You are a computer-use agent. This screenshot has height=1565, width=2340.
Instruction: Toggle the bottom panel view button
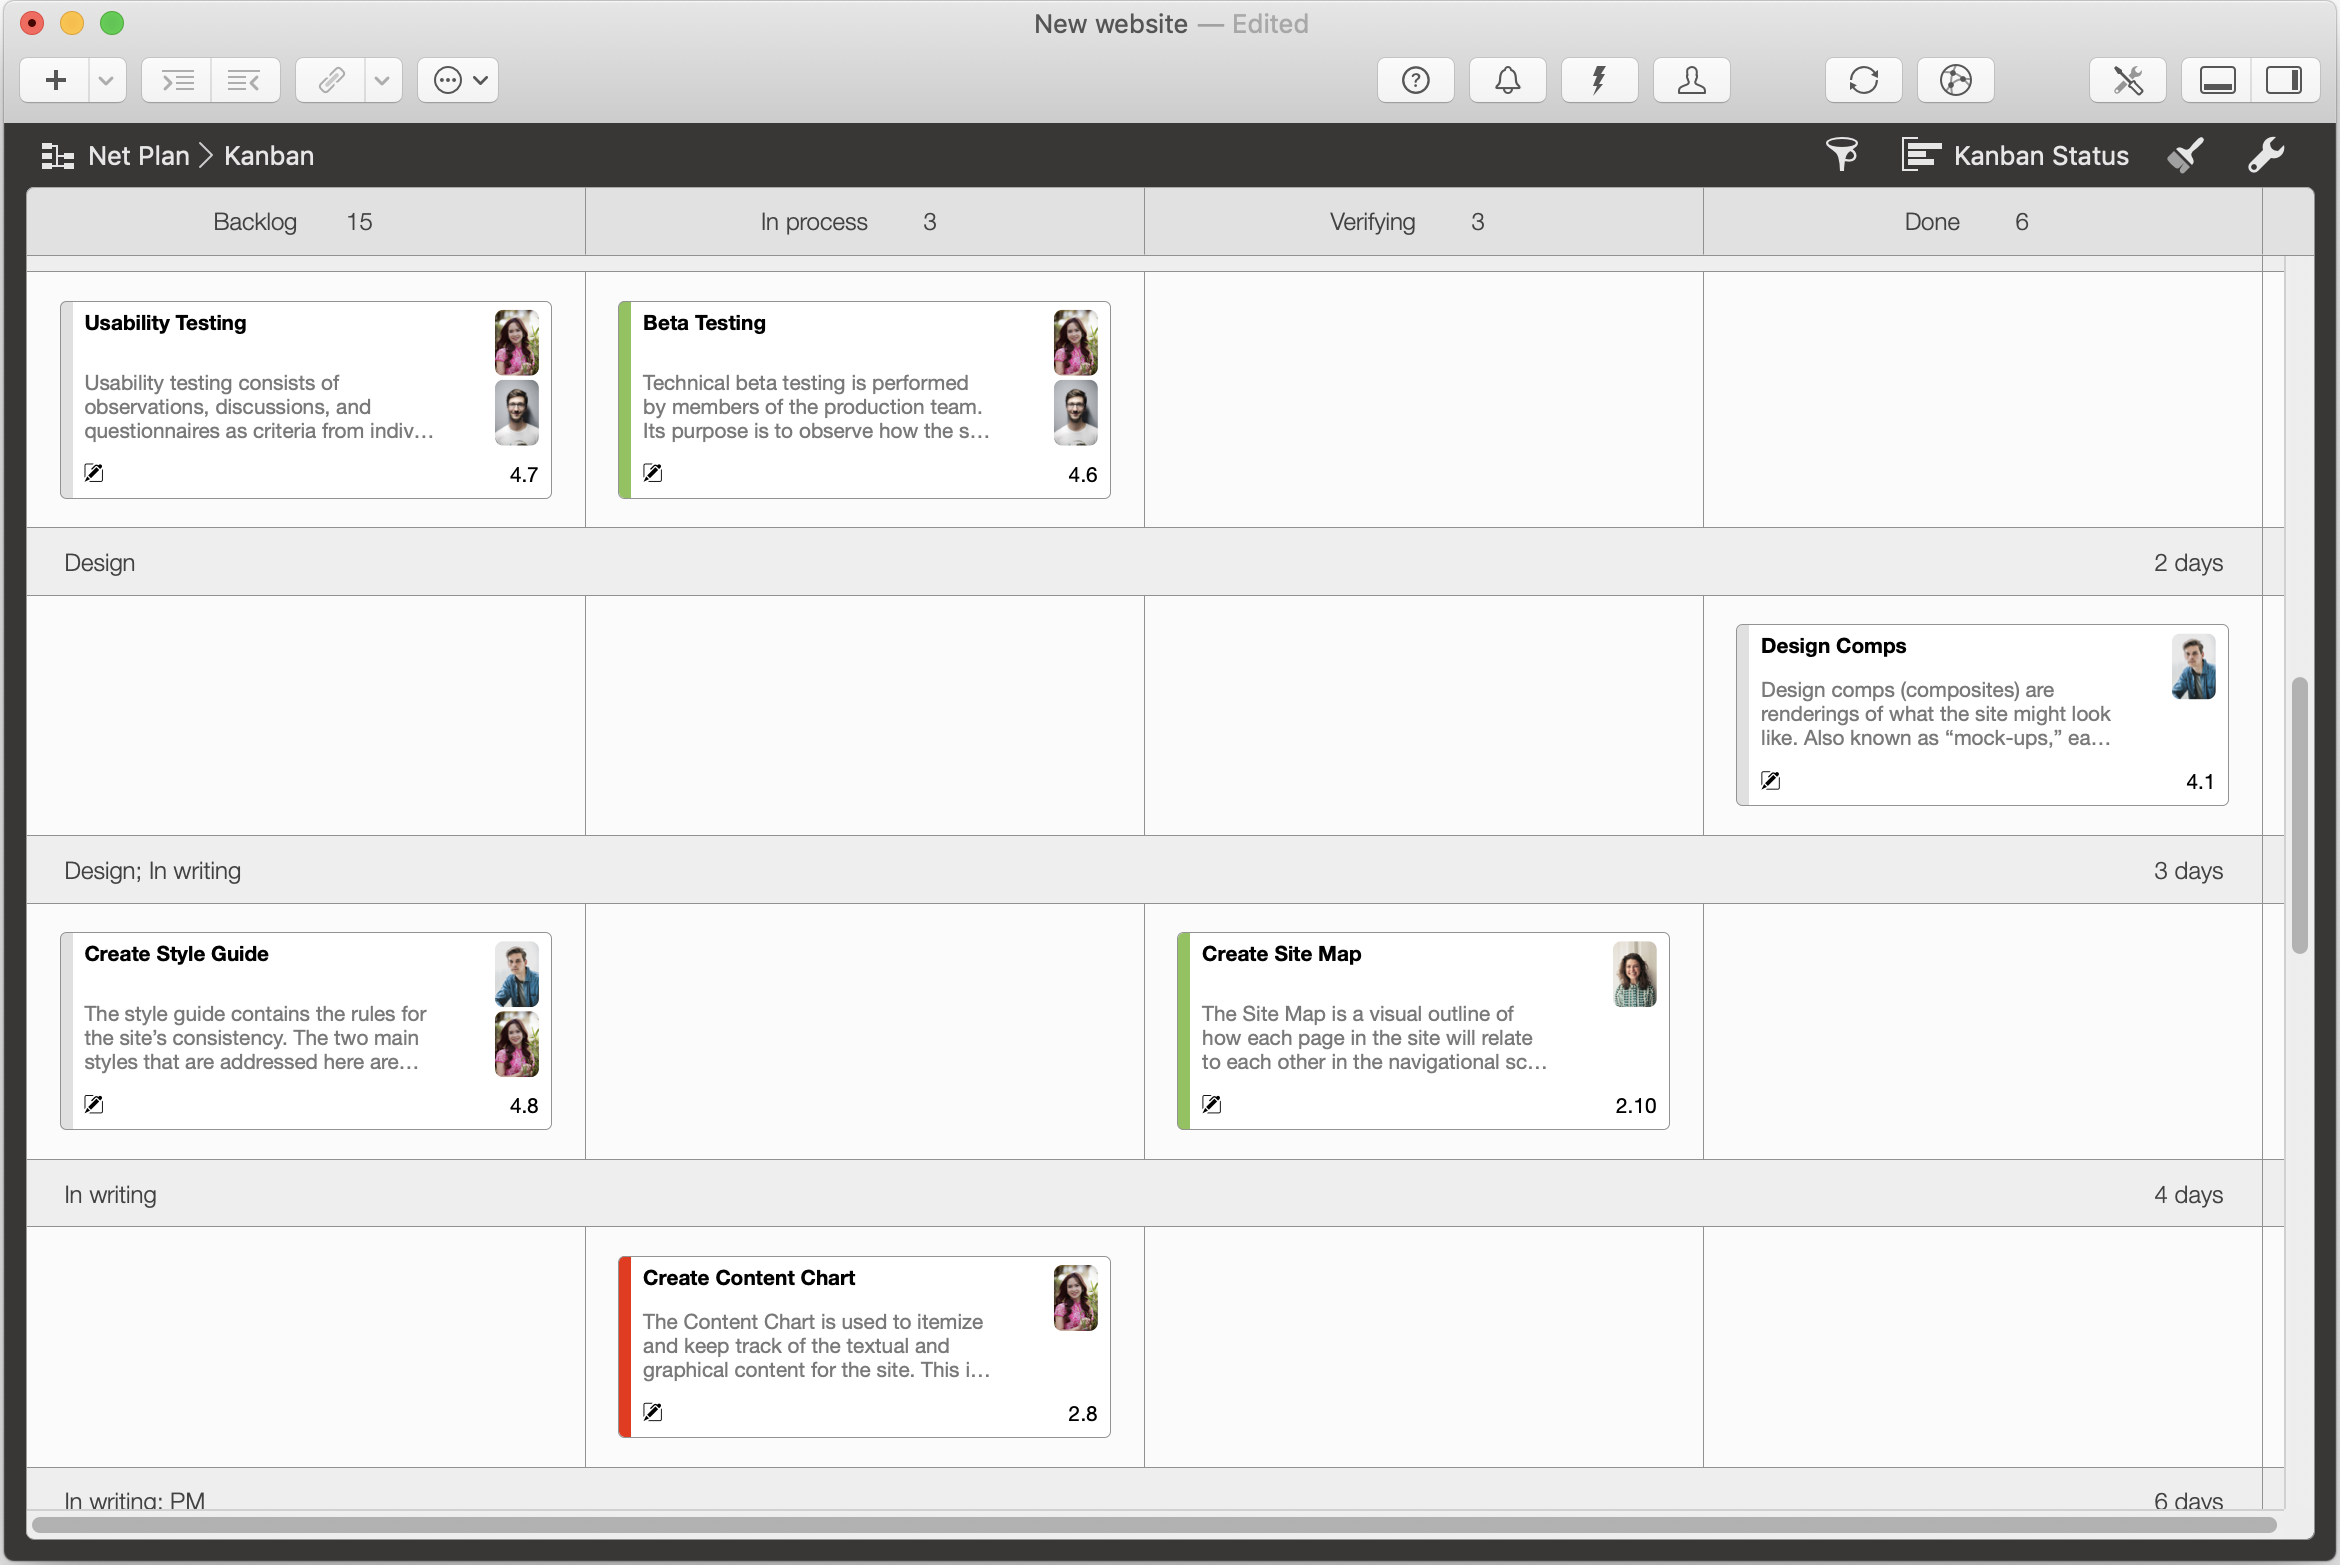tap(2217, 80)
